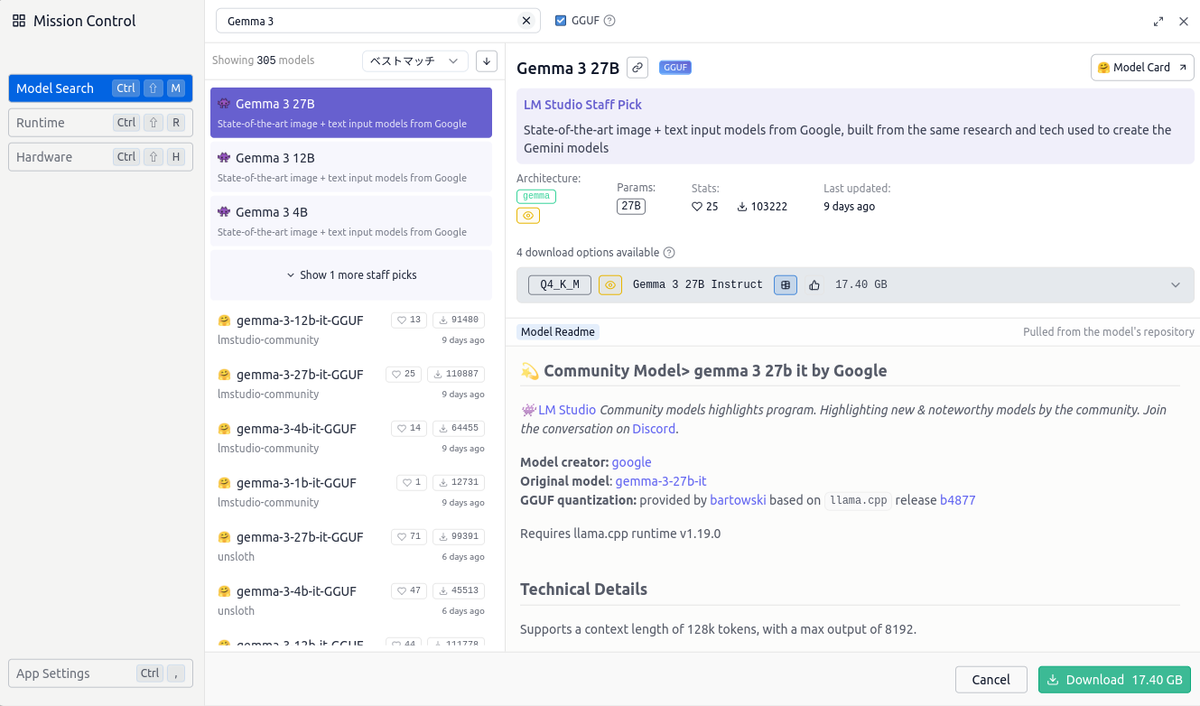Select the Model Readme tab
Image resolution: width=1200 pixels, height=706 pixels.
pos(558,332)
